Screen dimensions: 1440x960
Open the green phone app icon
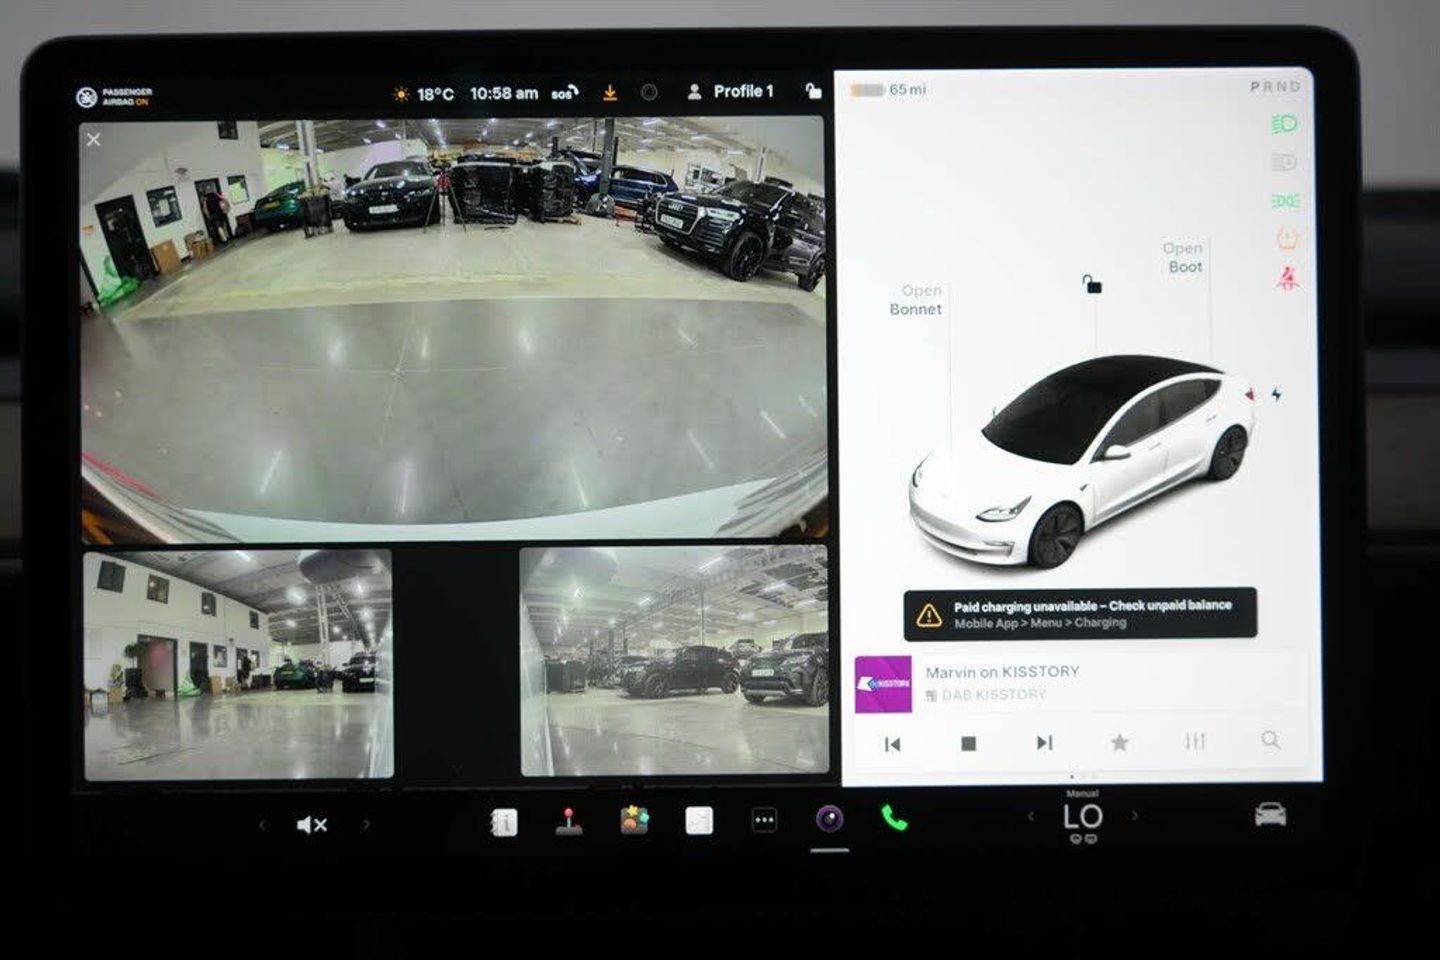tap(894, 819)
